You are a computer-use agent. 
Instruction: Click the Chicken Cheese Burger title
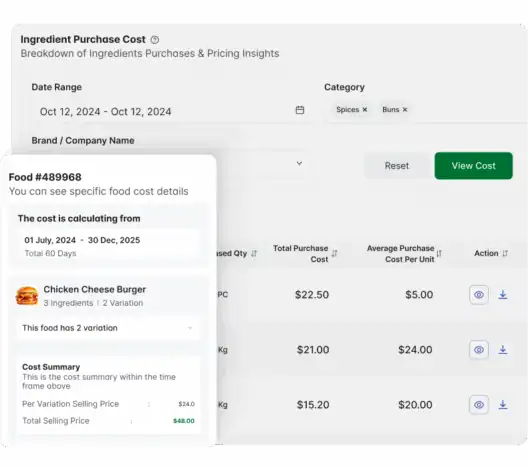(x=95, y=290)
